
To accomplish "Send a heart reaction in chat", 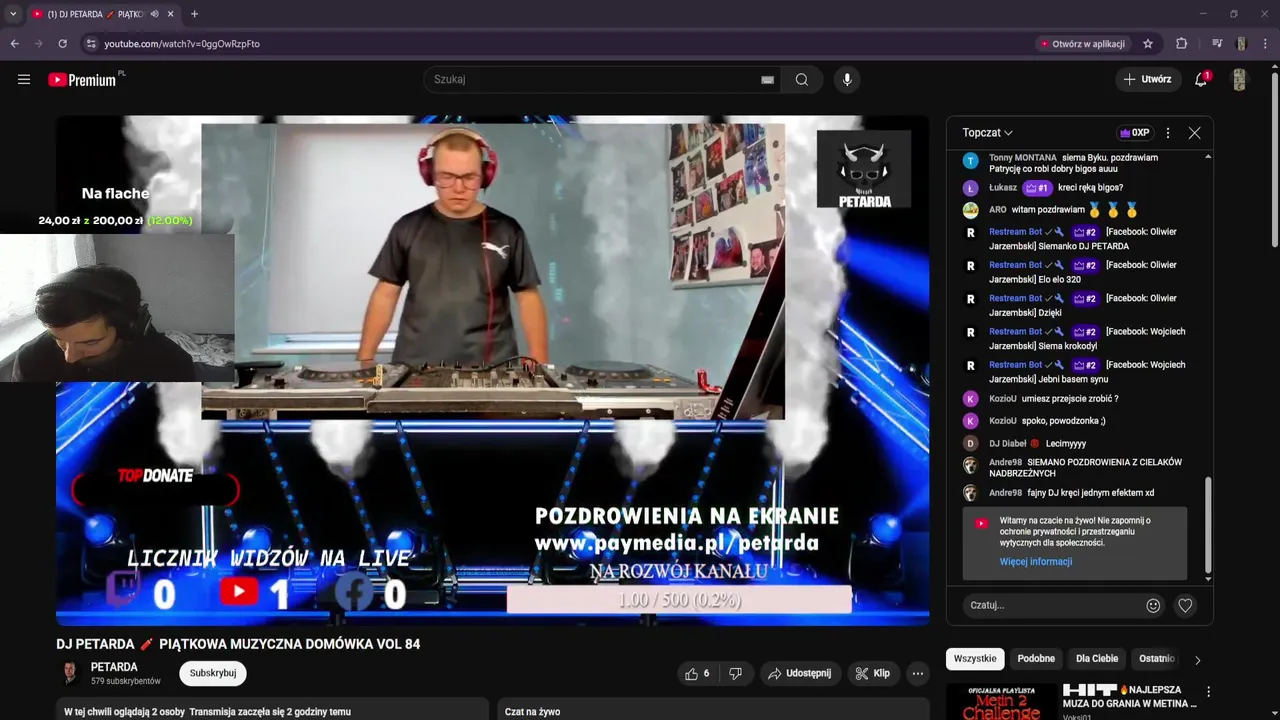I will click(1185, 605).
